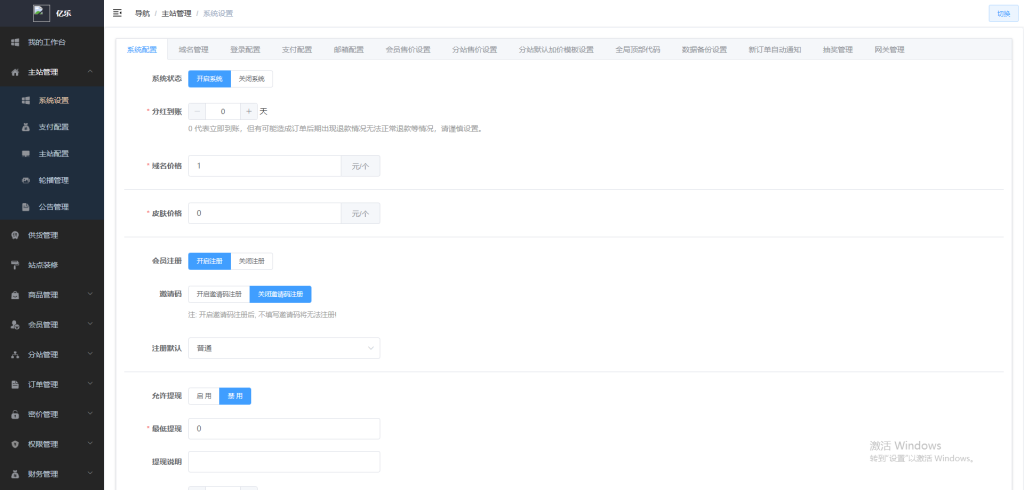Click the sidebar collapse hamburger icon

(x=118, y=13)
